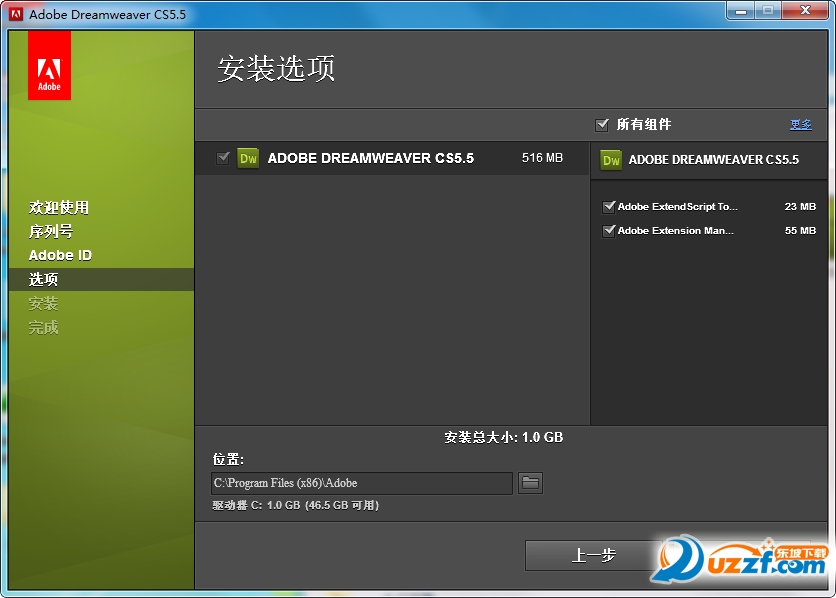
Task: Toggle the Adobe Dreamweaver CS5.5 checkbox
Action: 223,158
